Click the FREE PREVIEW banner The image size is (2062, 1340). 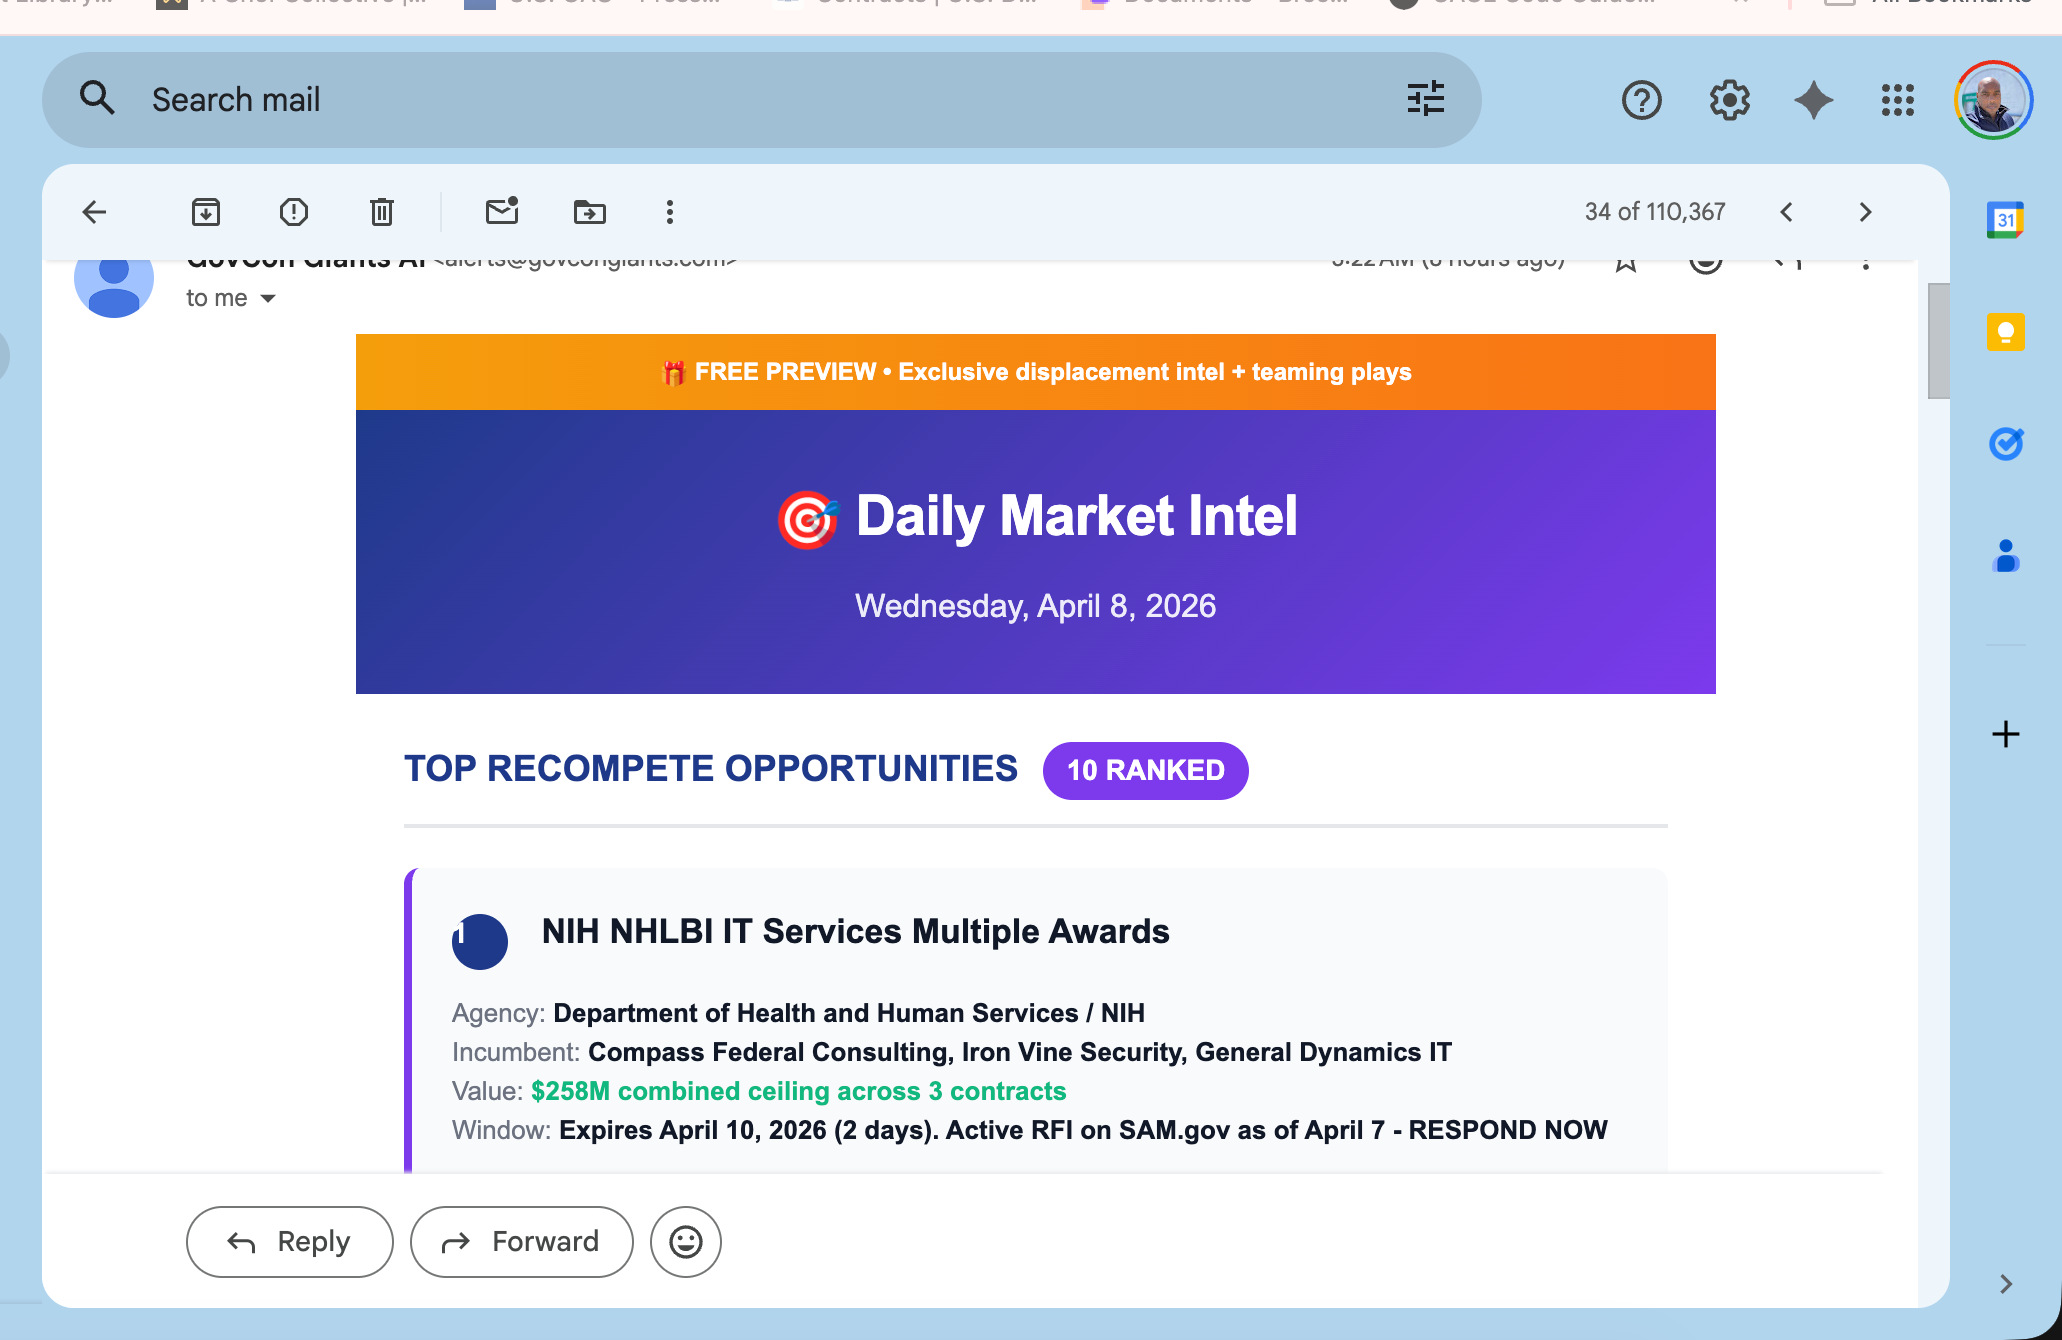click(1036, 372)
